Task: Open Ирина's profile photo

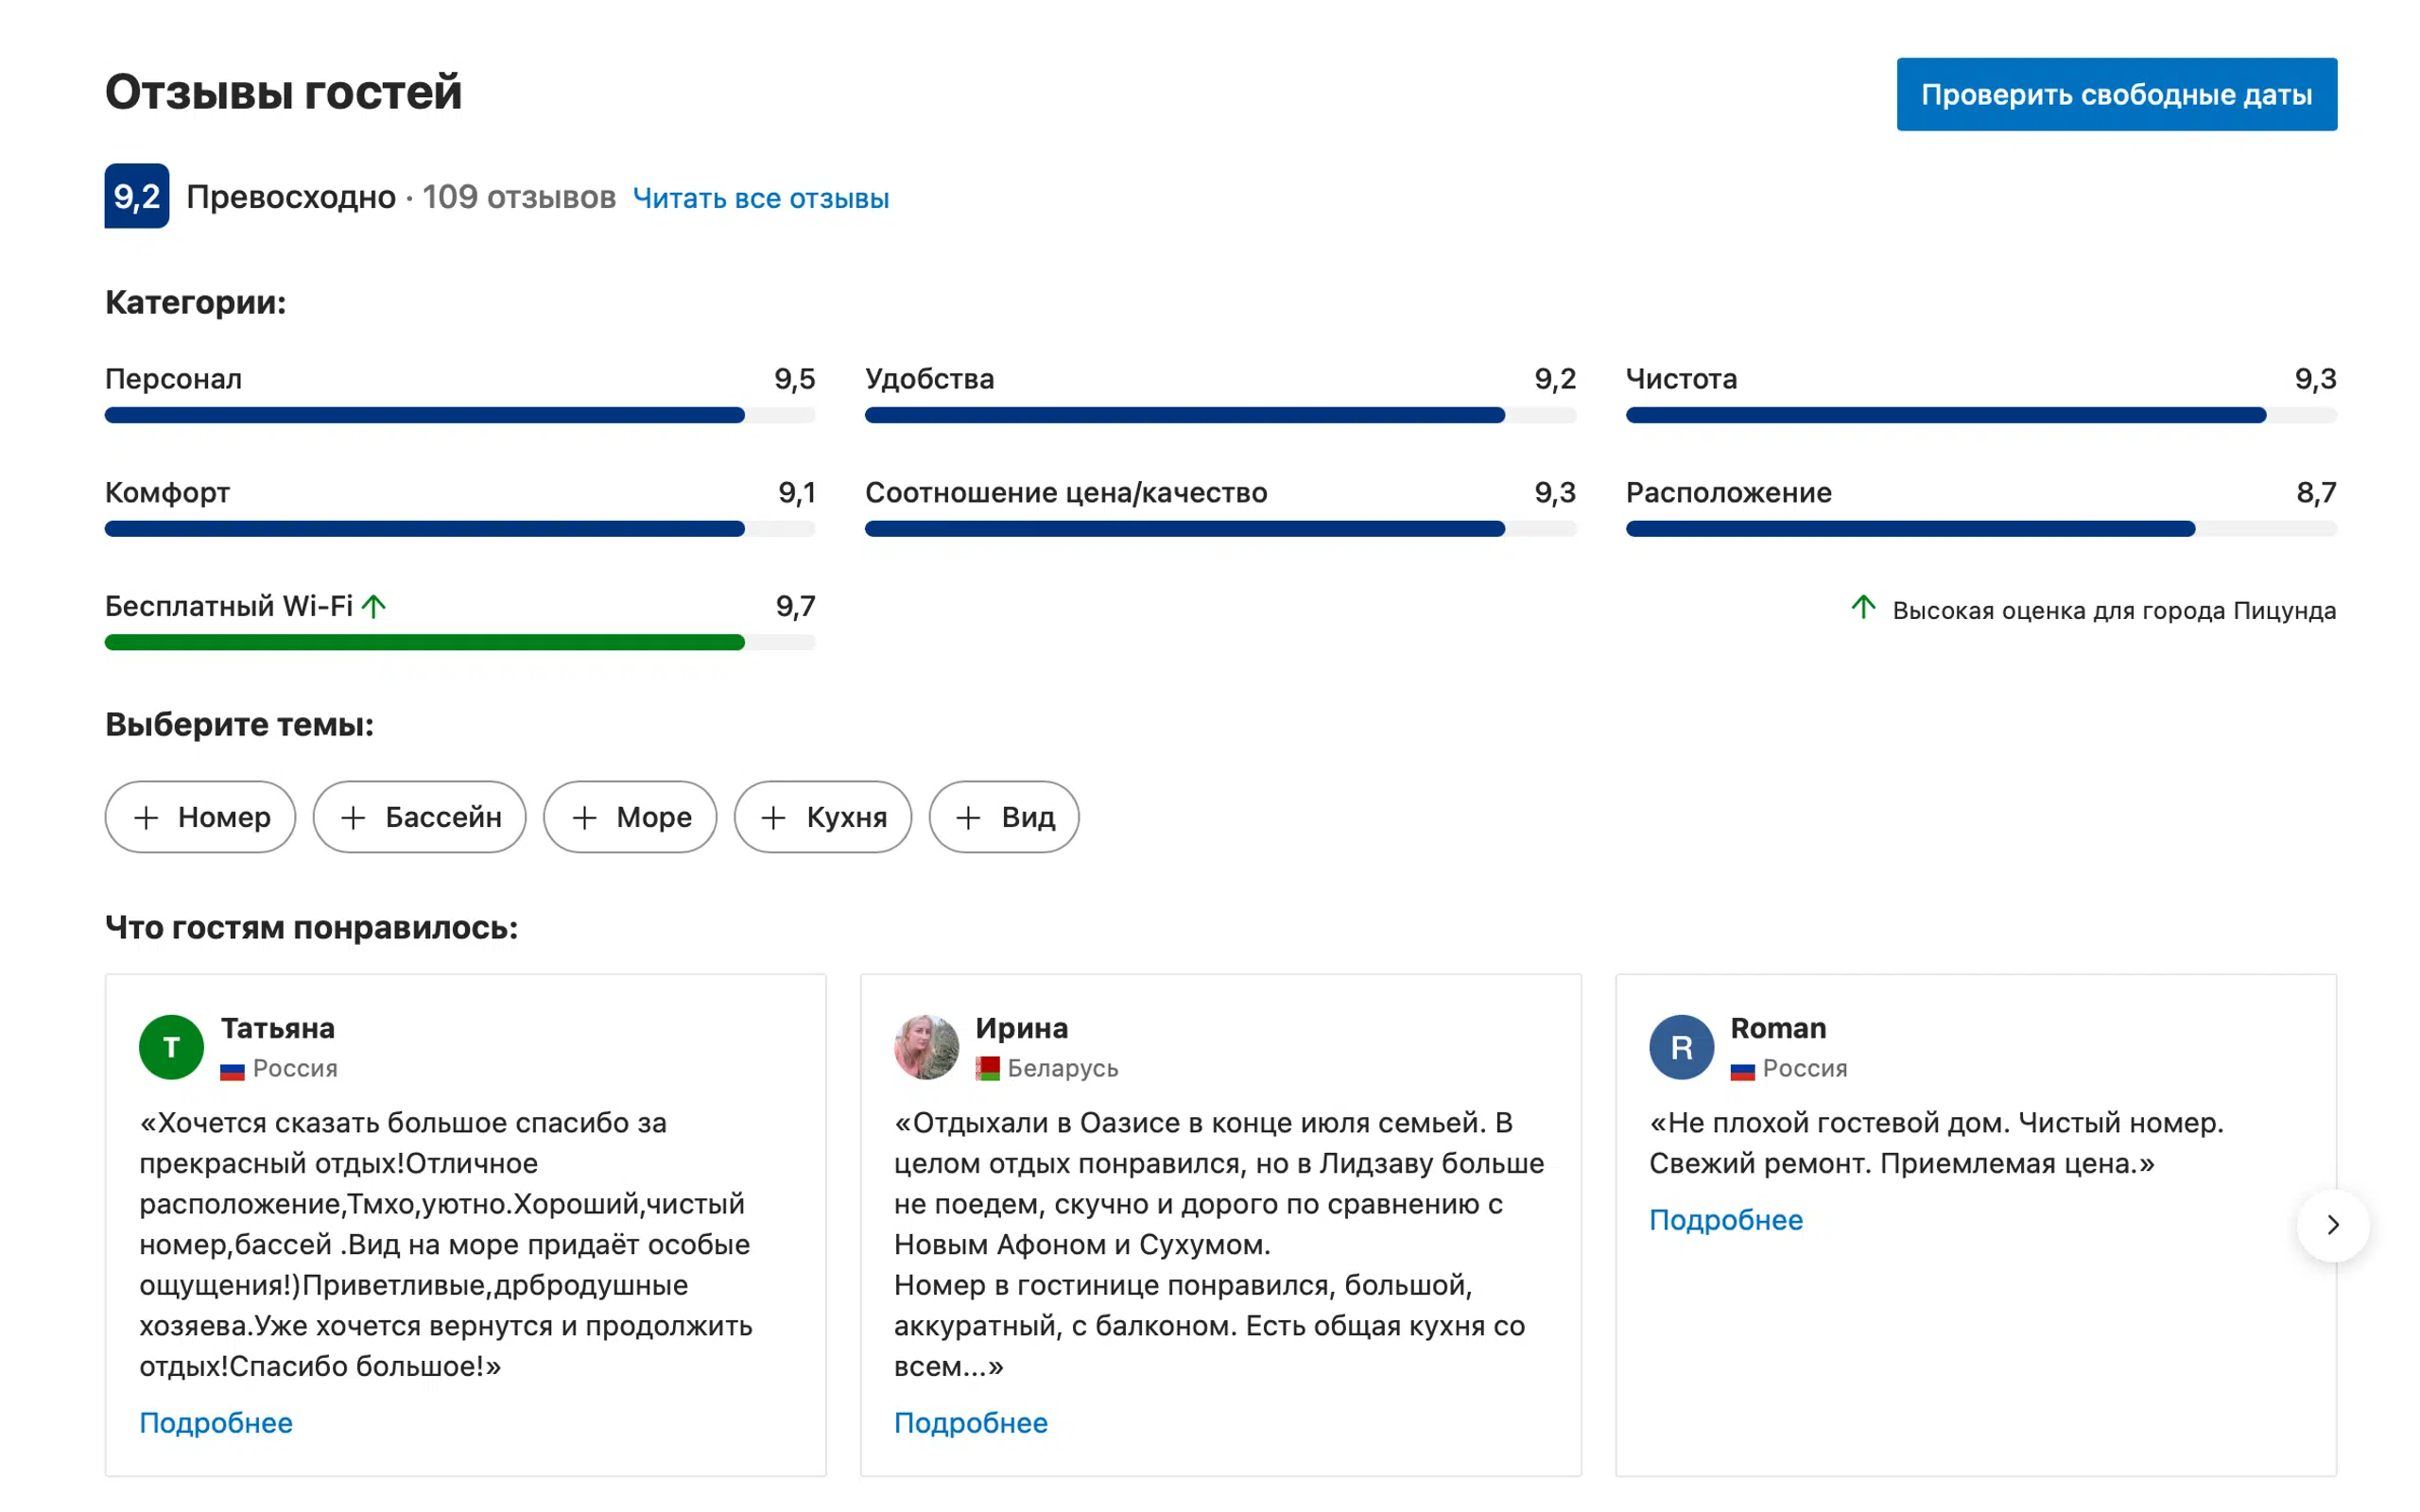Action: click(926, 1047)
